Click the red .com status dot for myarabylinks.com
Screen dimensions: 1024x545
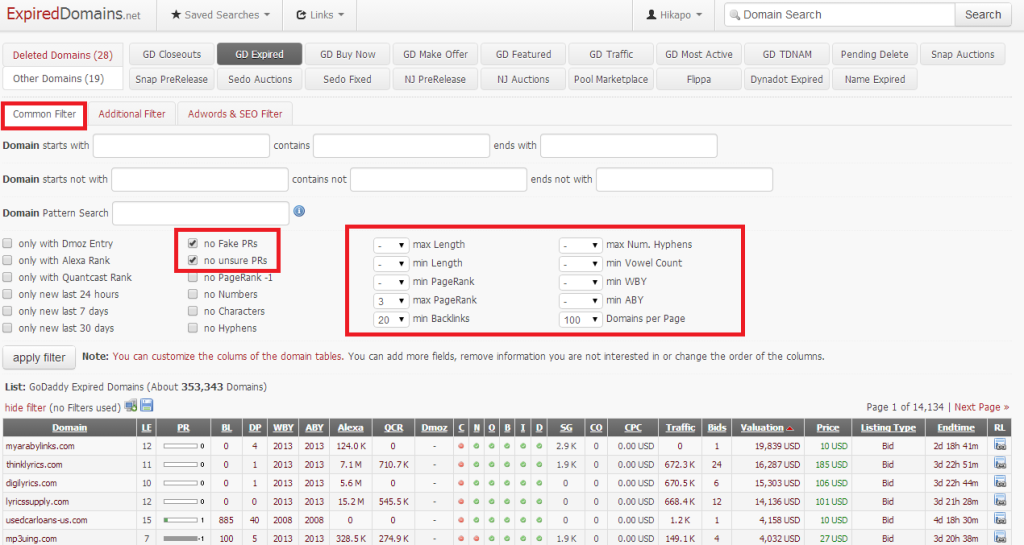point(461,446)
